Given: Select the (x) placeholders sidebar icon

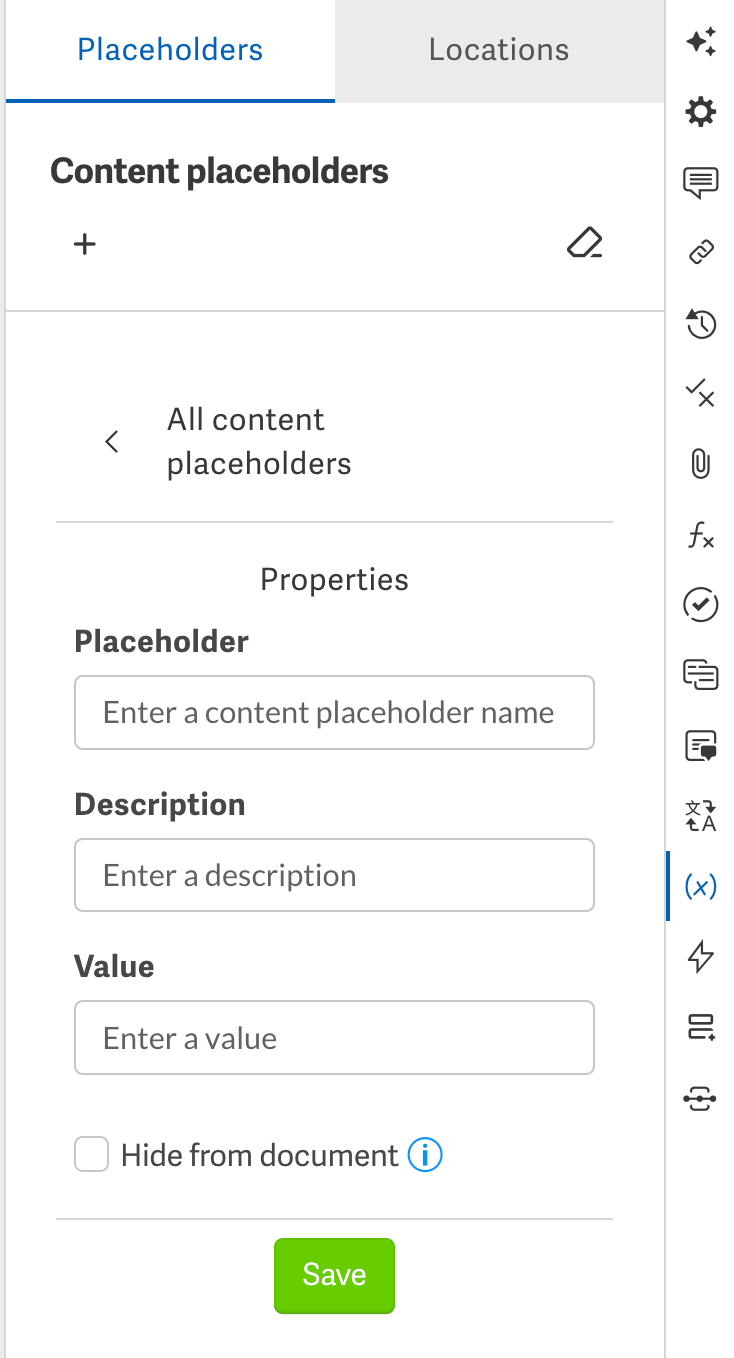Looking at the screenshot, I should click(700, 886).
